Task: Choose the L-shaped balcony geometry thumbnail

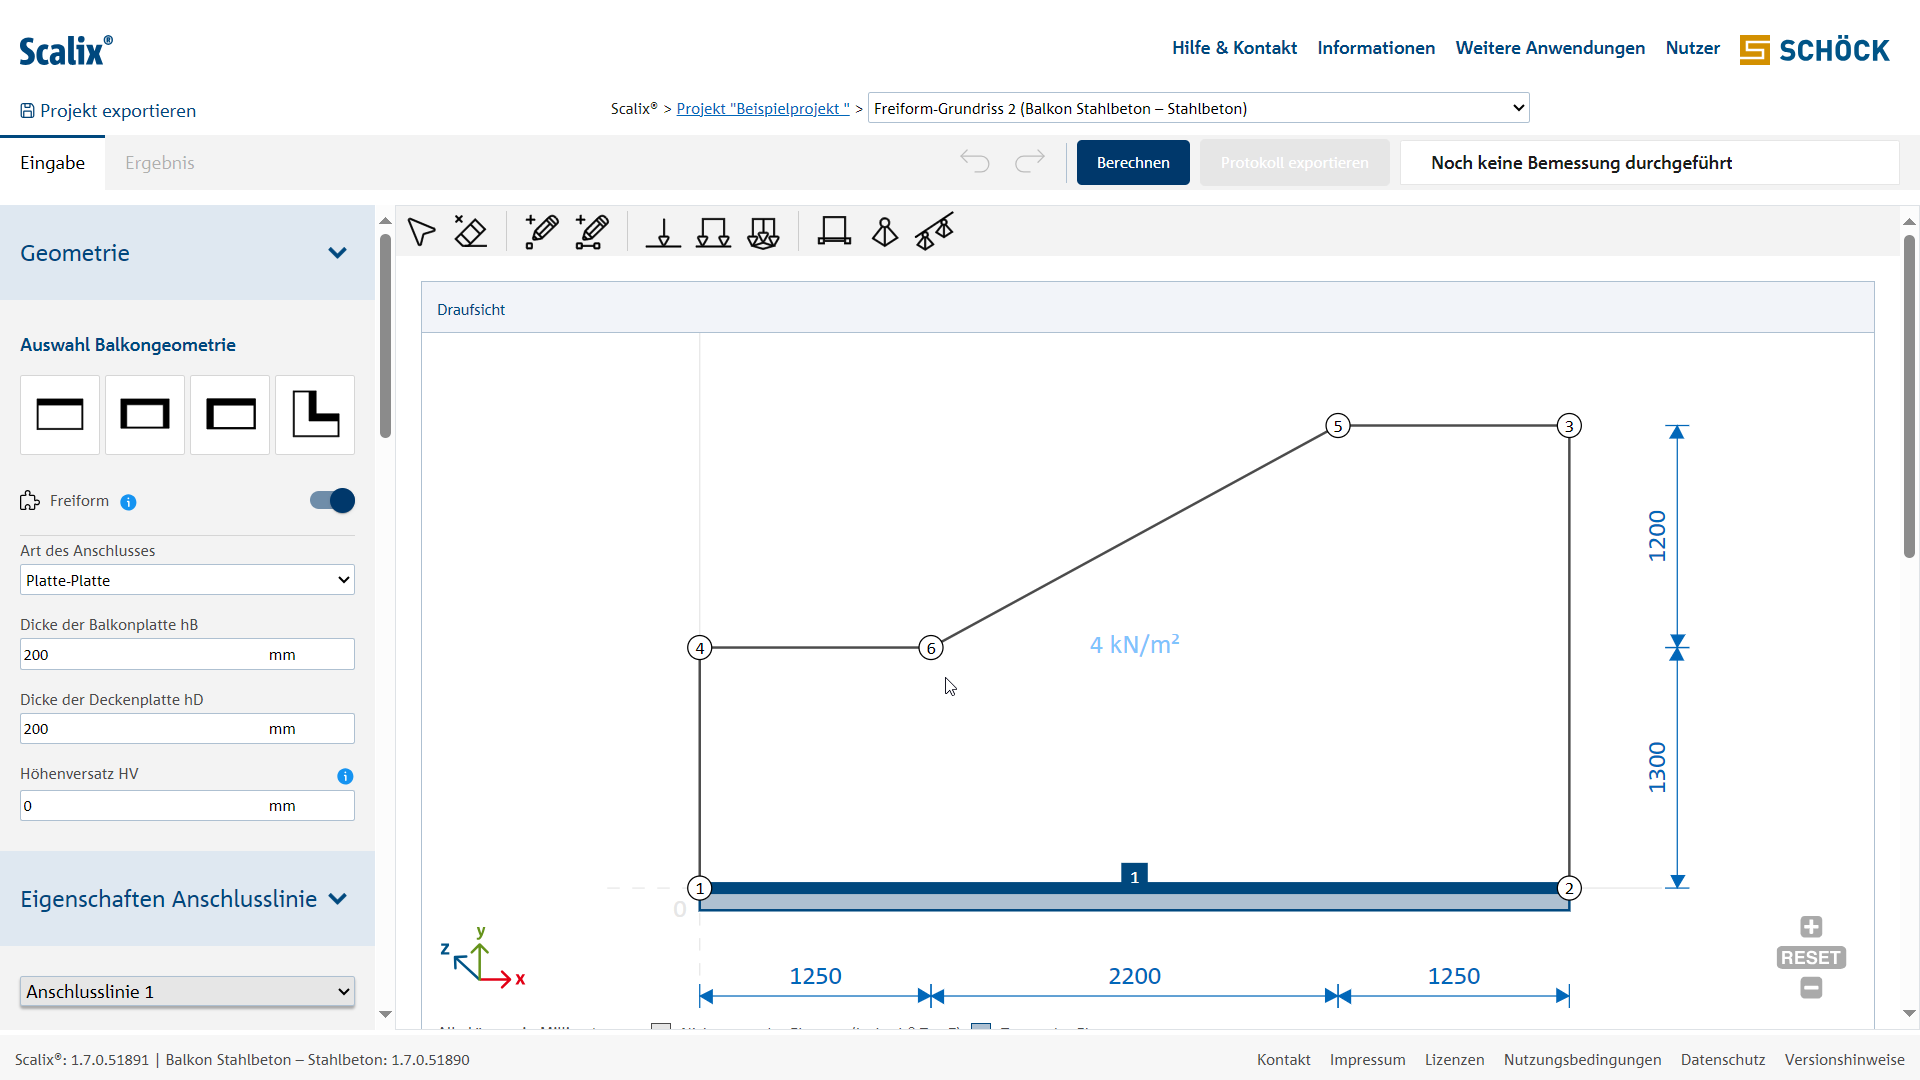Action: point(315,415)
